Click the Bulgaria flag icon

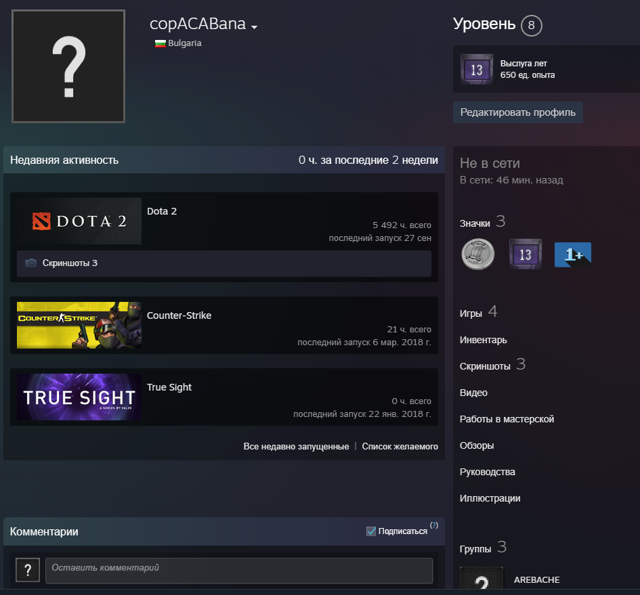click(x=160, y=43)
